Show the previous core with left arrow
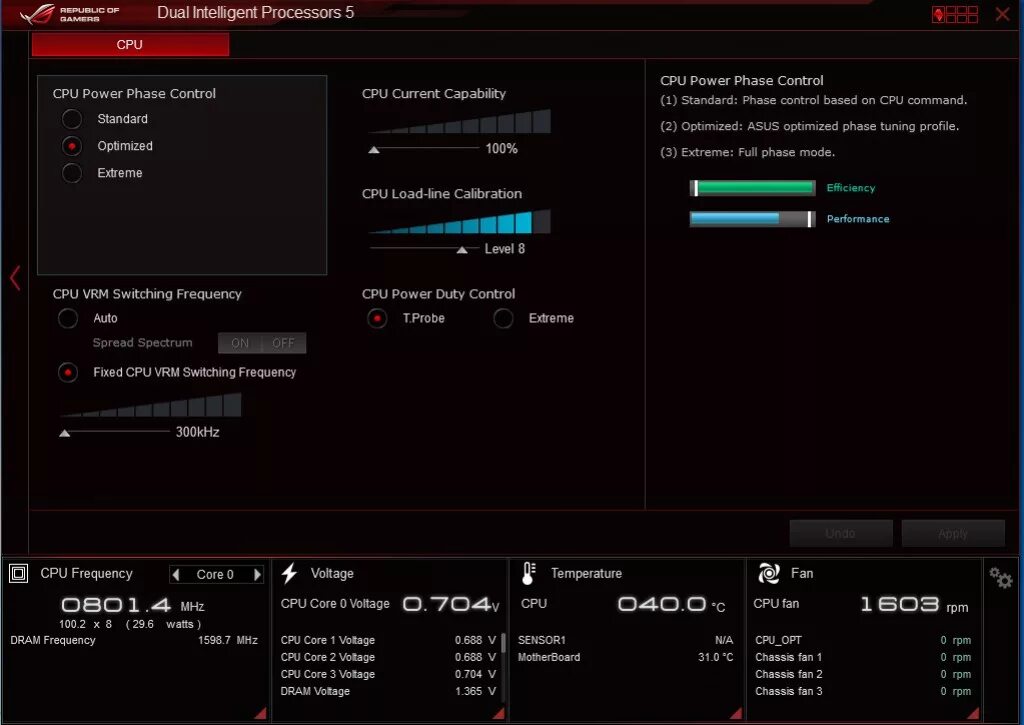1024x725 pixels. coord(176,574)
